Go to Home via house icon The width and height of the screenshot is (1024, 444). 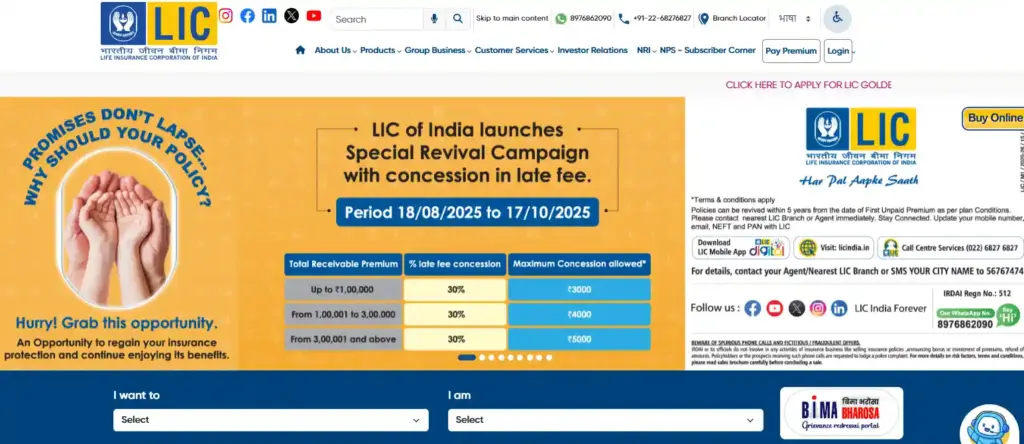[x=300, y=50]
